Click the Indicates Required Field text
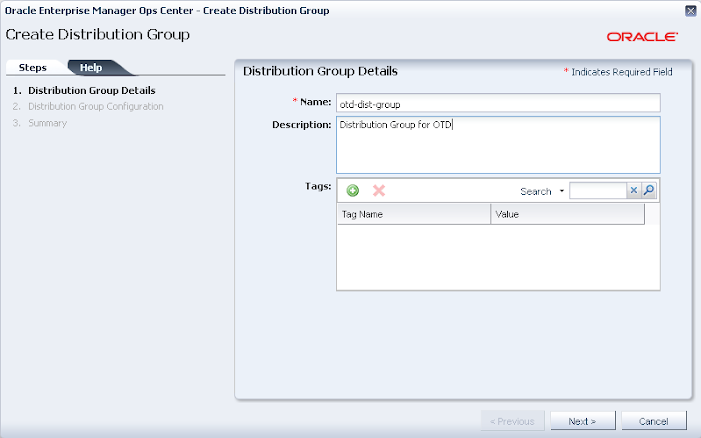 click(622, 72)
